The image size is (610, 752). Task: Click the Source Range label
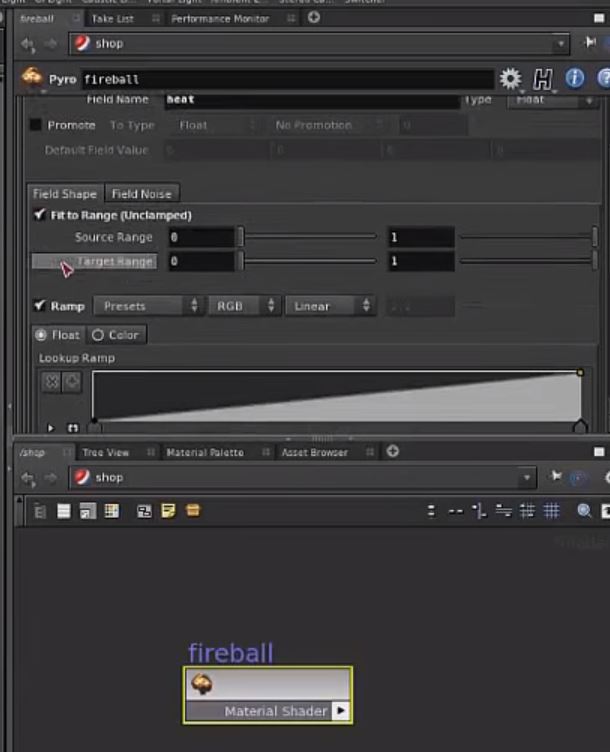pyautogui.click(x=114, y=237)
